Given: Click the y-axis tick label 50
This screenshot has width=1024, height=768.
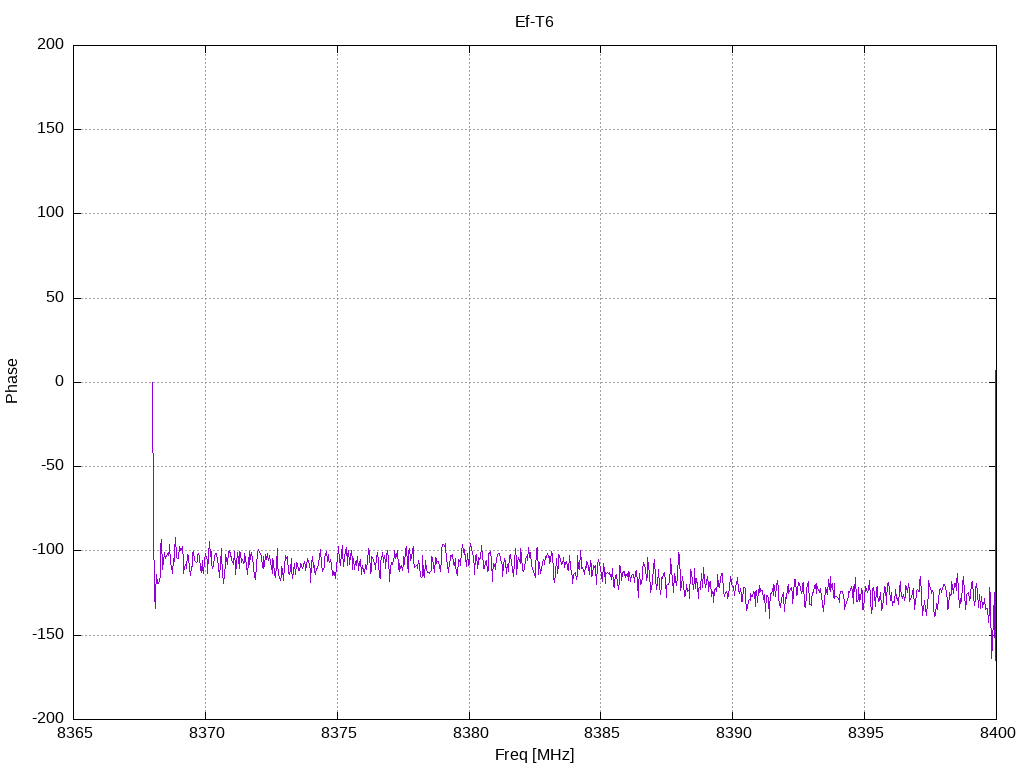Looking at the screenshot, I should [55, 298].
